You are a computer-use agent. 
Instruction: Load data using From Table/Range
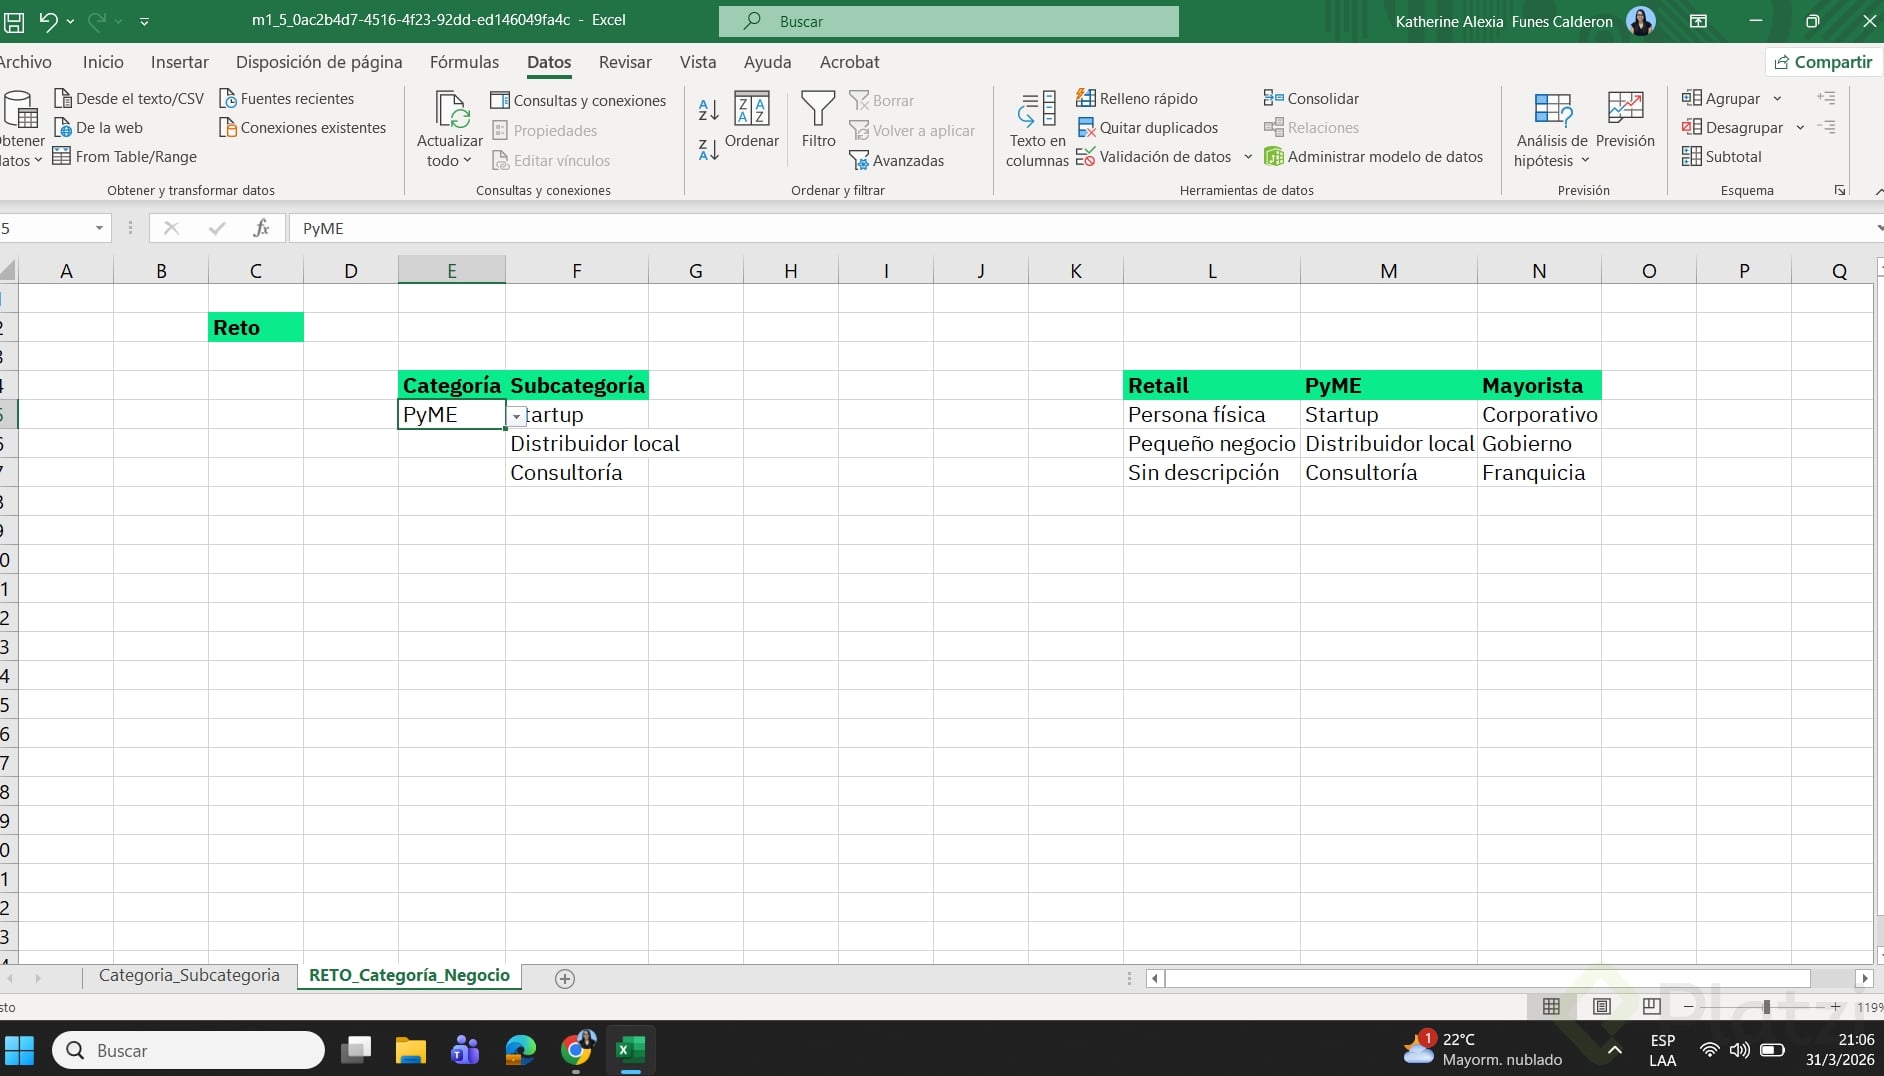point(125,157)
